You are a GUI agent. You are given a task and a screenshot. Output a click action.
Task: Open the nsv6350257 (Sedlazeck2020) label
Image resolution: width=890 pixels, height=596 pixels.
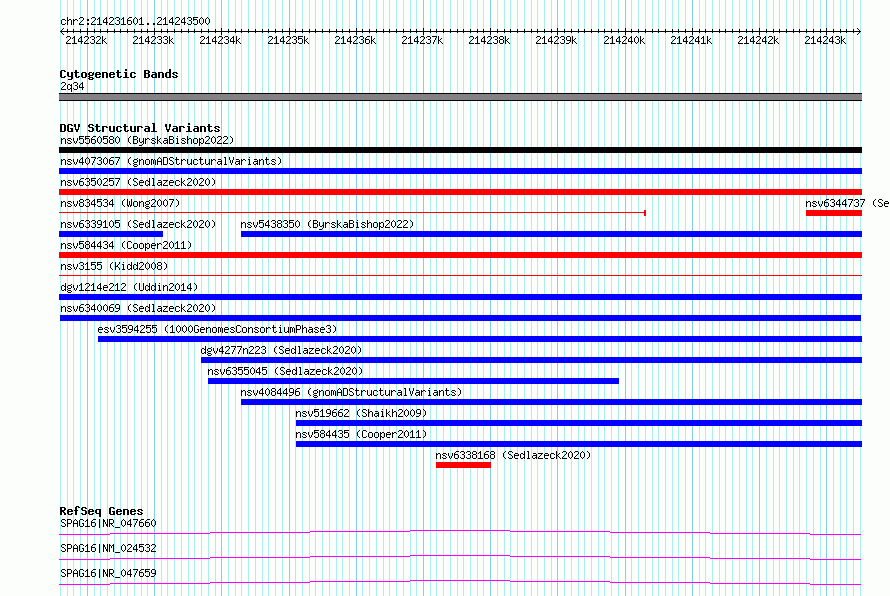tap(138, 182)
